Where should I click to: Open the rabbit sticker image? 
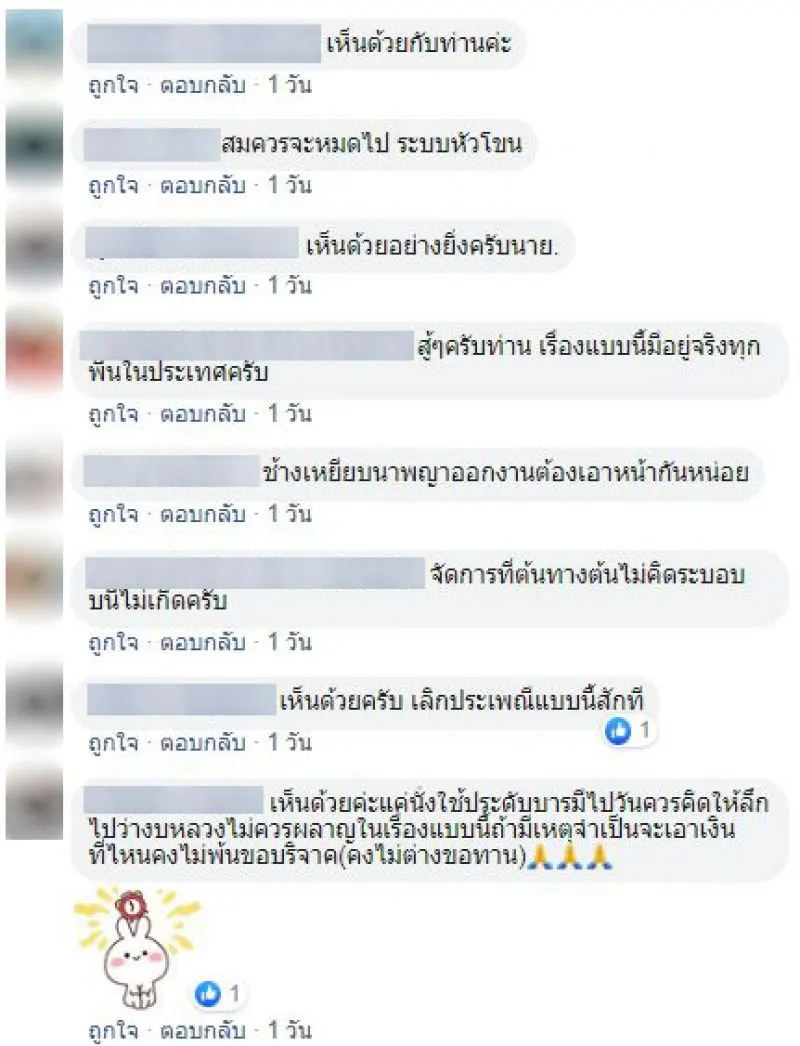tap(137, 948)
